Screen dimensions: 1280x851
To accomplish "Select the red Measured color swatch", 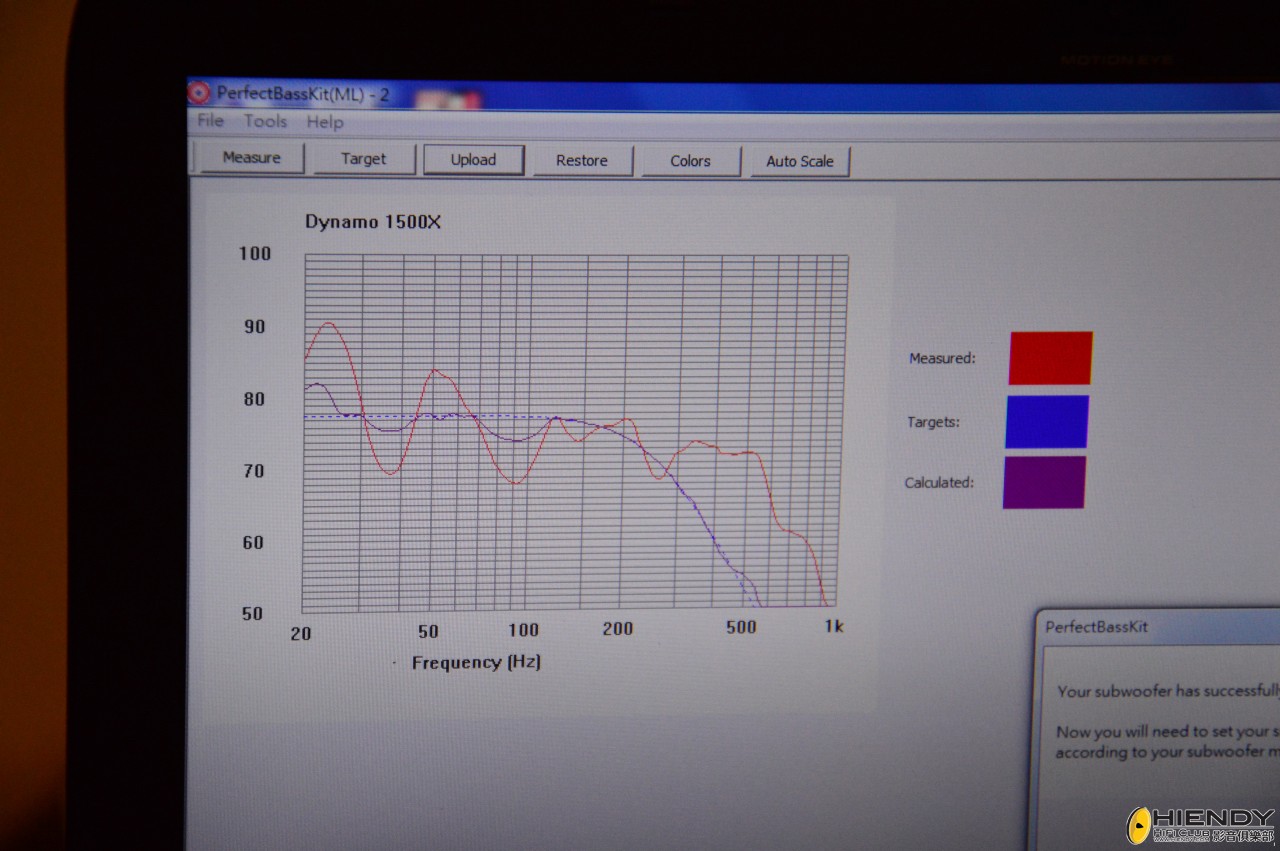I will click(x=1050, y=358).
